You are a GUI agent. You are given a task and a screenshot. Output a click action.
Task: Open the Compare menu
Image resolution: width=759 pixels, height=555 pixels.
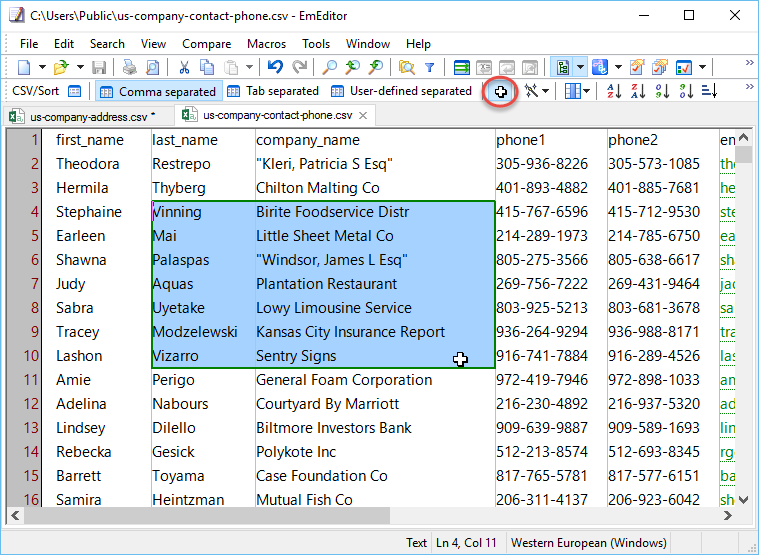(x=207, y=44)
